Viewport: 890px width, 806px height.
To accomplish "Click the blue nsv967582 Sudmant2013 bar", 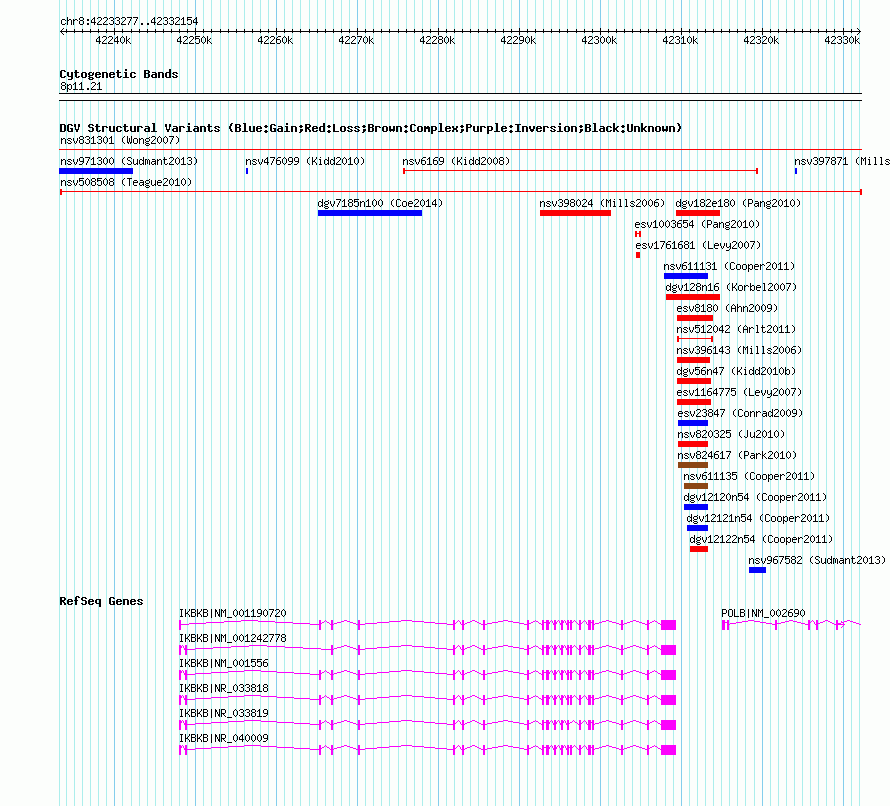I will (x=757, y=570).
